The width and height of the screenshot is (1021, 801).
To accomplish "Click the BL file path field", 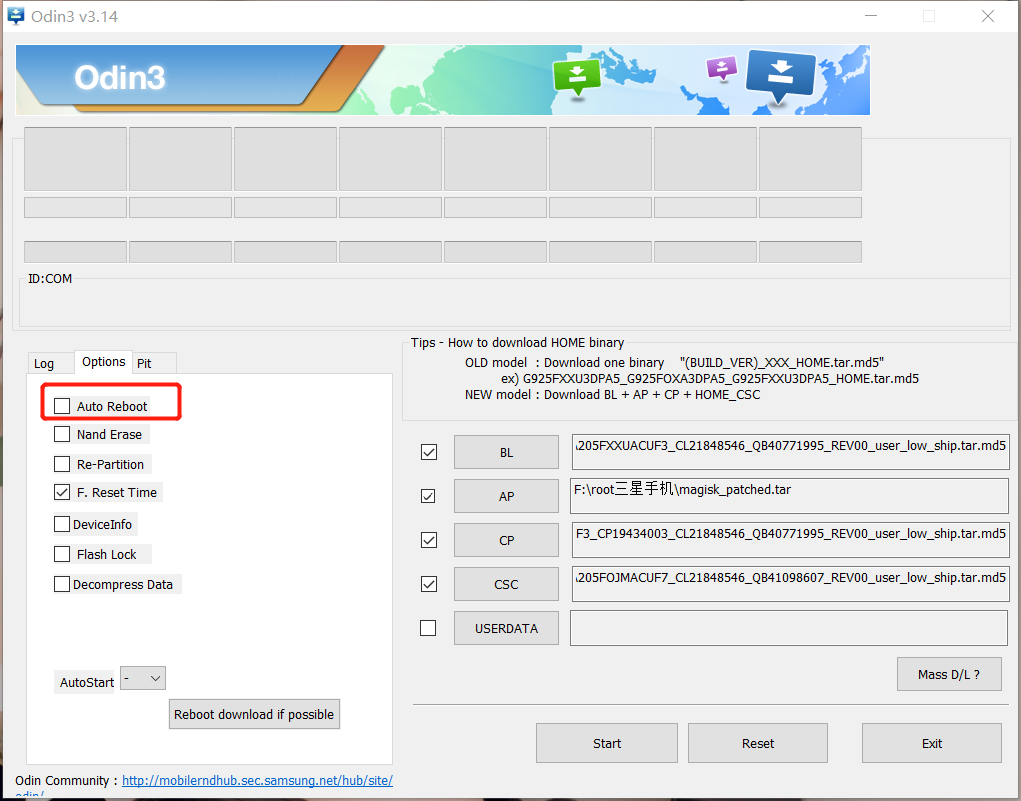I will tap(790, 452).
